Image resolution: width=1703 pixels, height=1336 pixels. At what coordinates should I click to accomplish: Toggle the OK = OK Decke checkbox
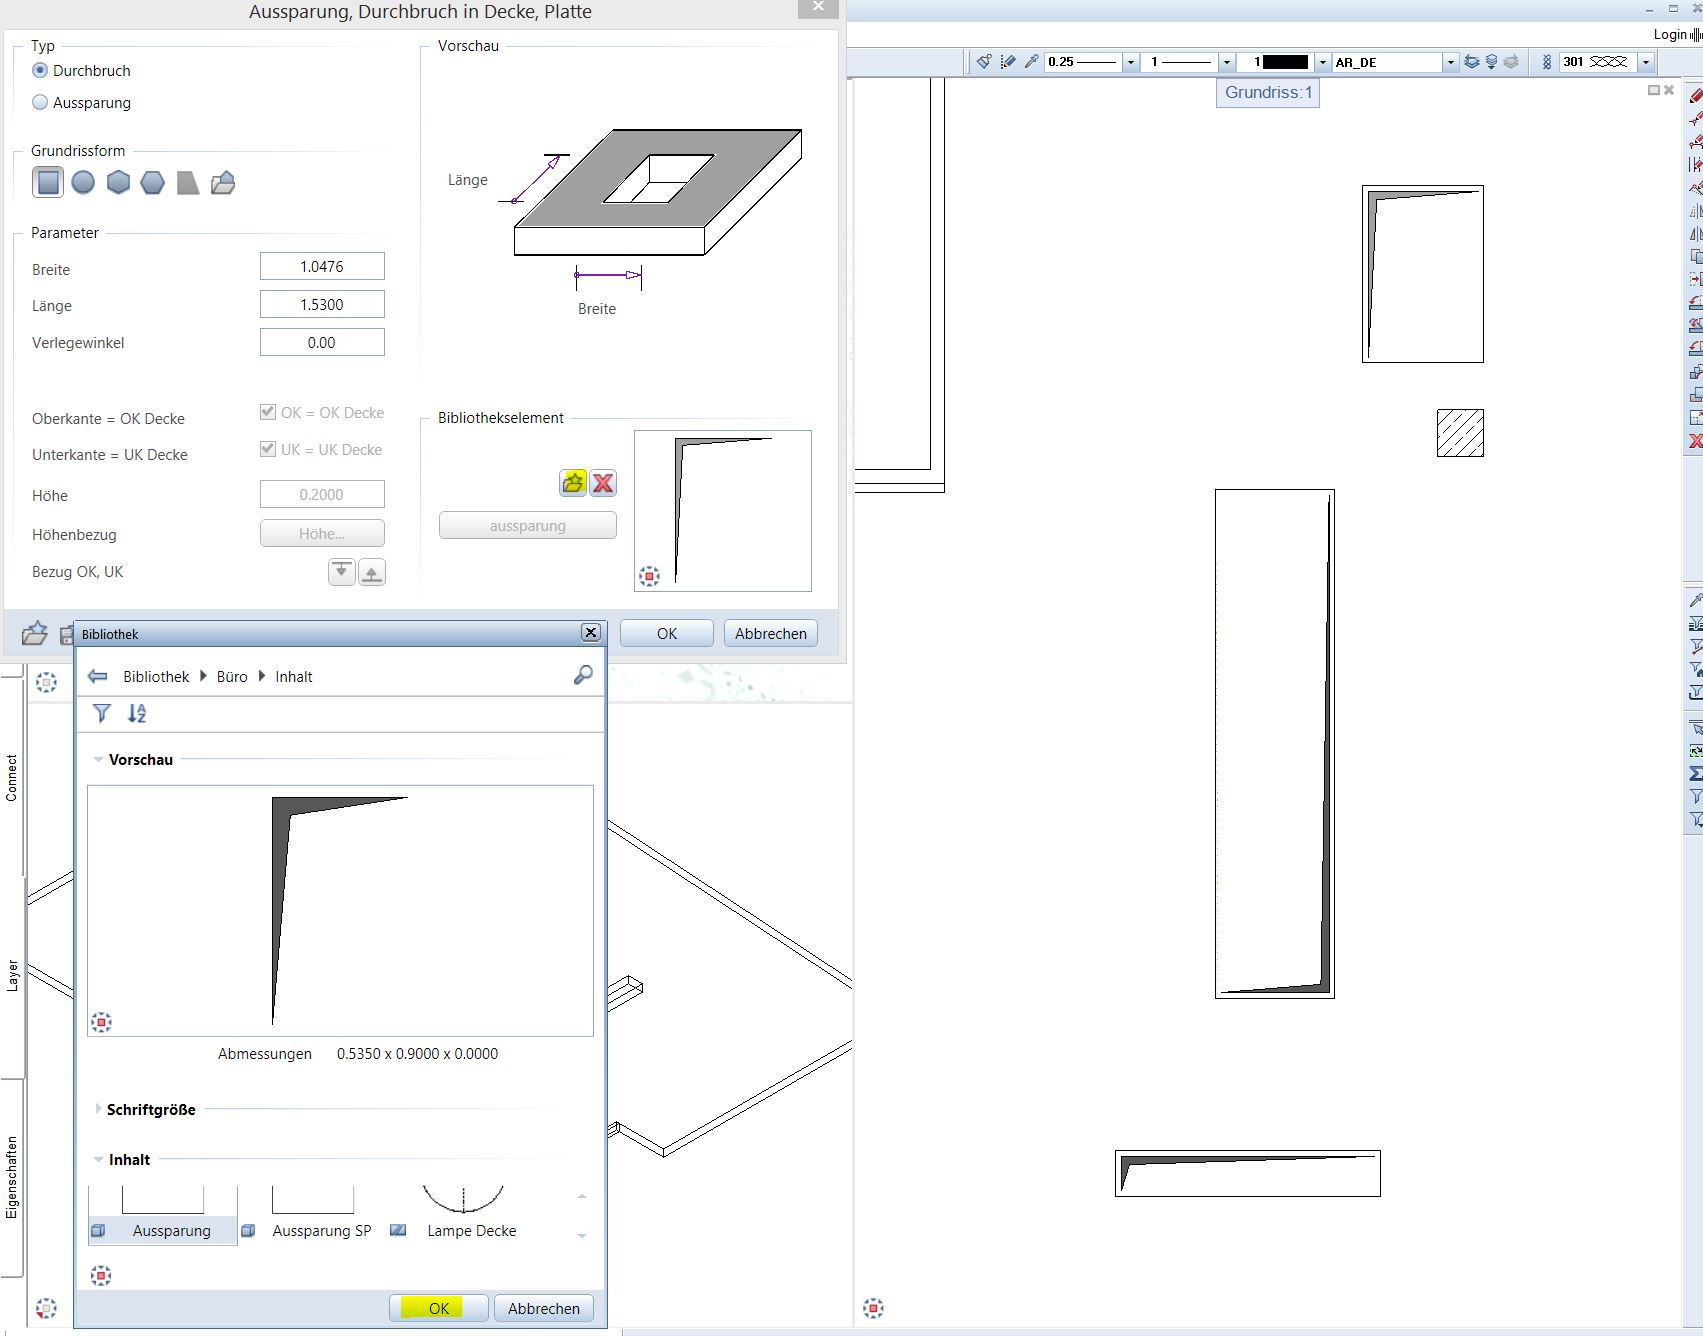click(268, 412)
